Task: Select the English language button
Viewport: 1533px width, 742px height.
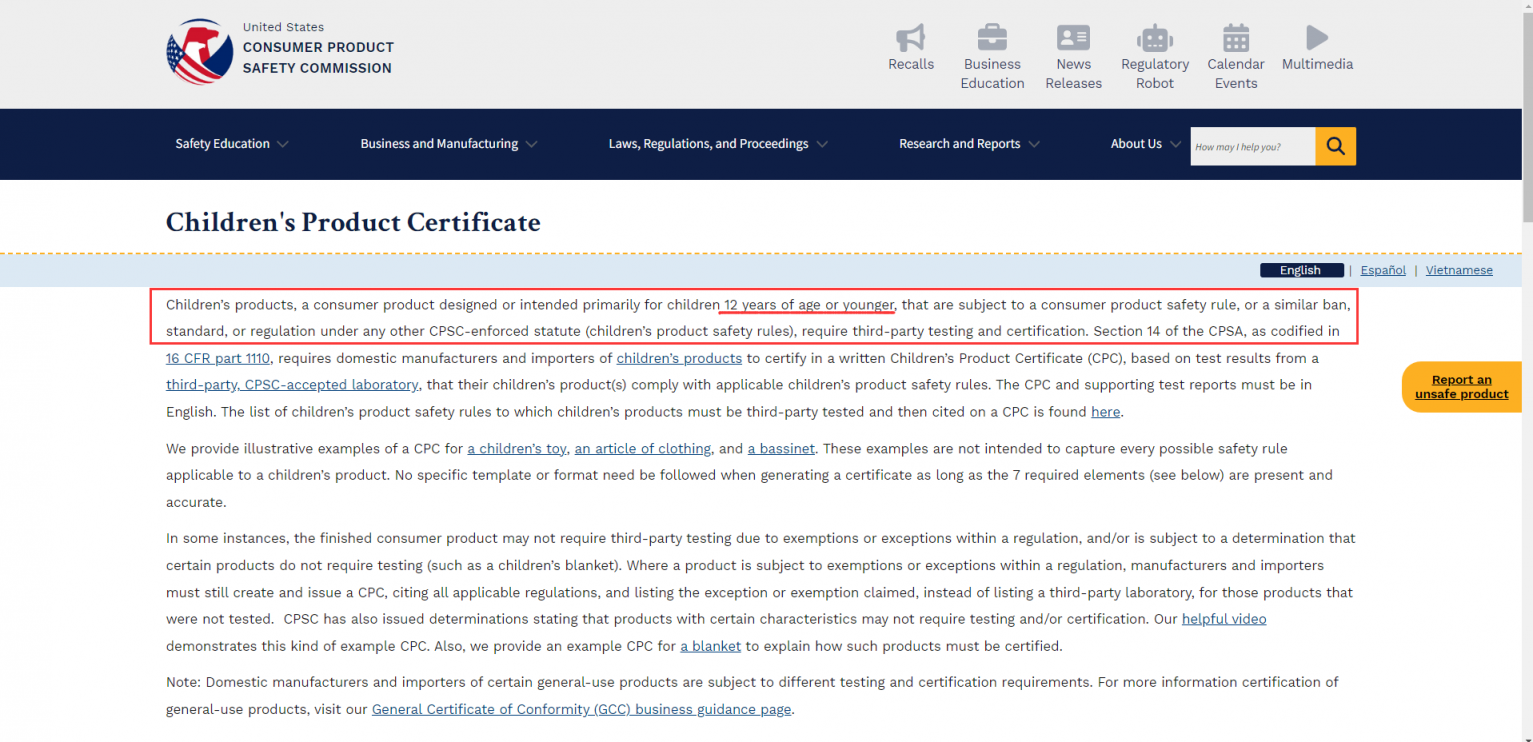Action: point(1300,270)
